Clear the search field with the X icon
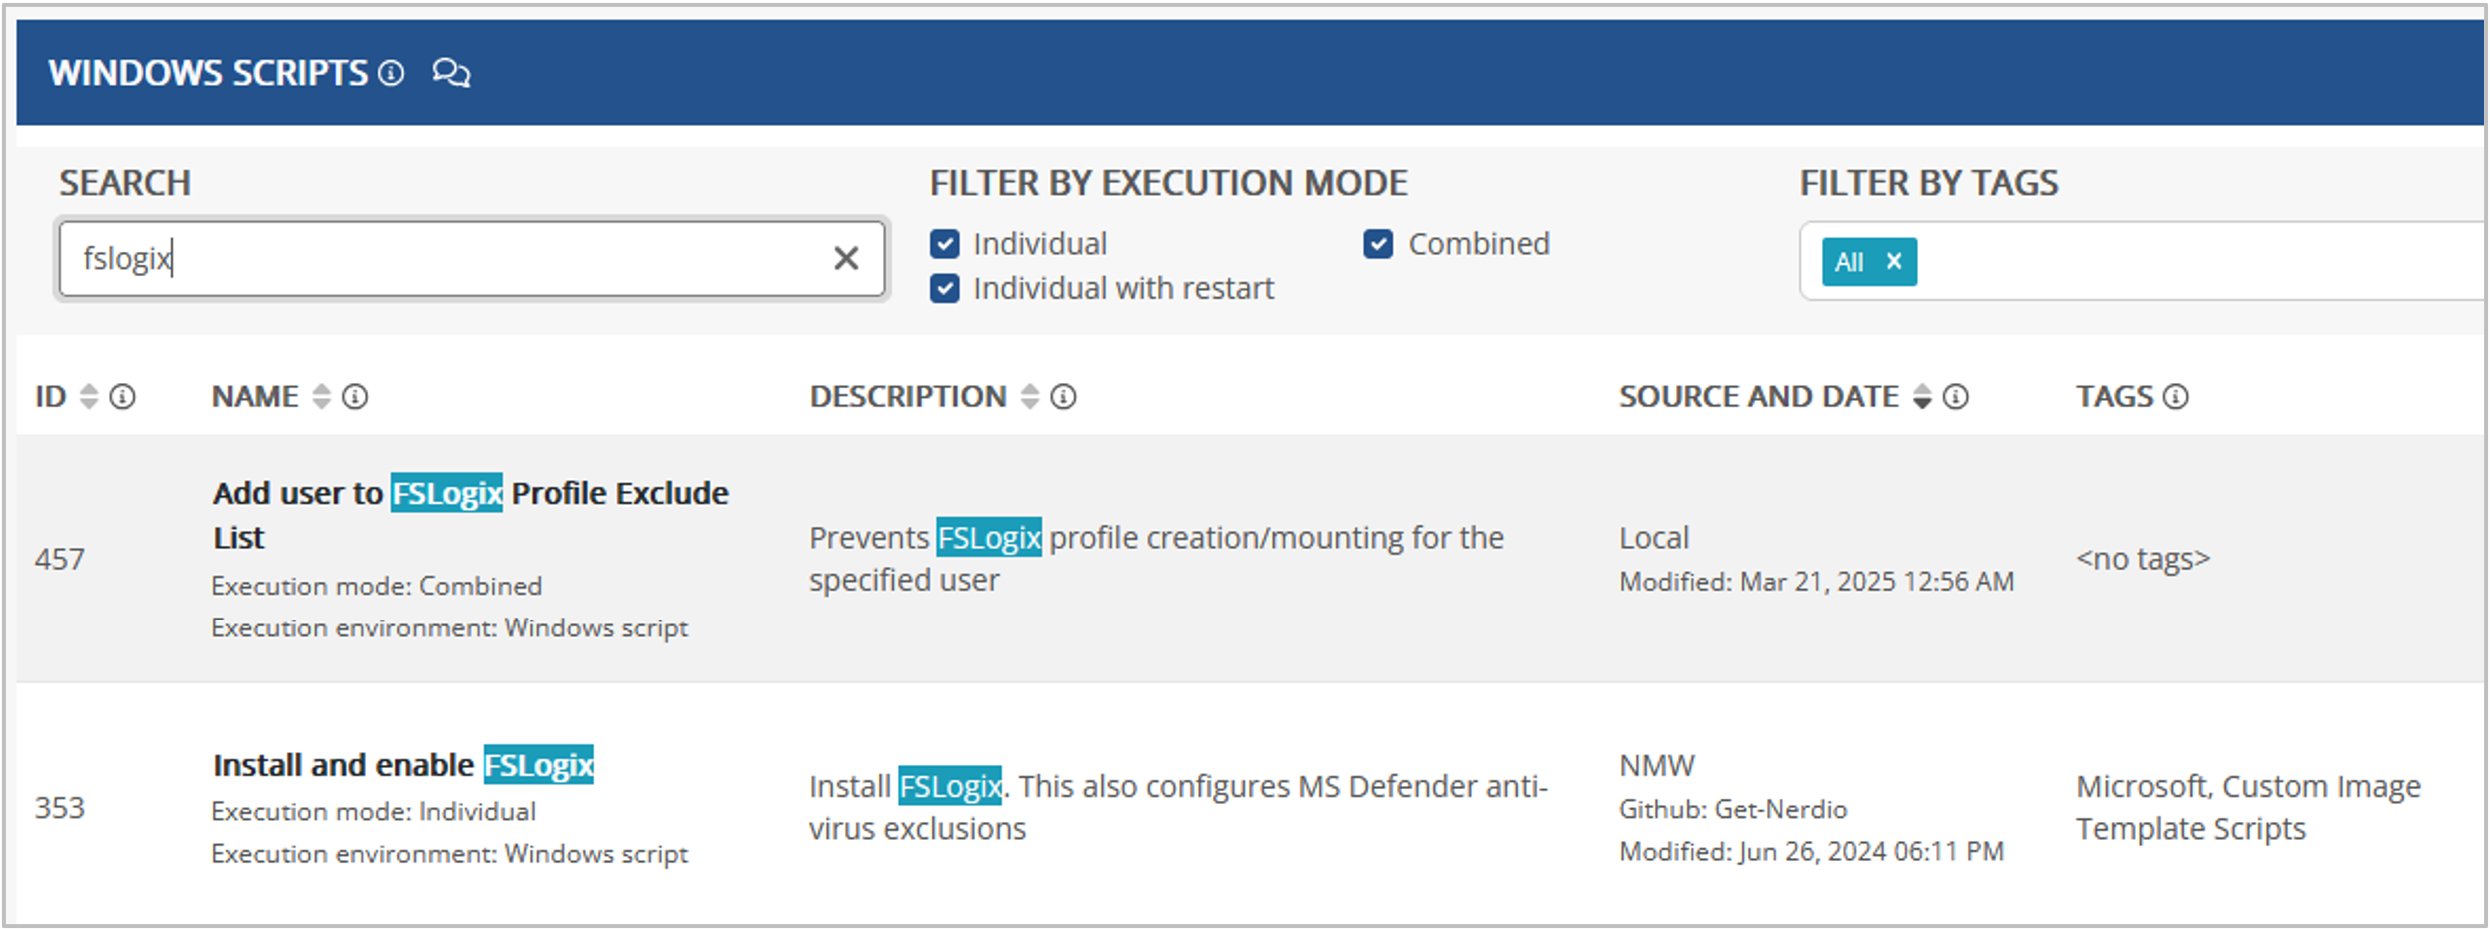The width and height of the screenshot is (2490, 929). pyautogui.click(x=846, y=259)
